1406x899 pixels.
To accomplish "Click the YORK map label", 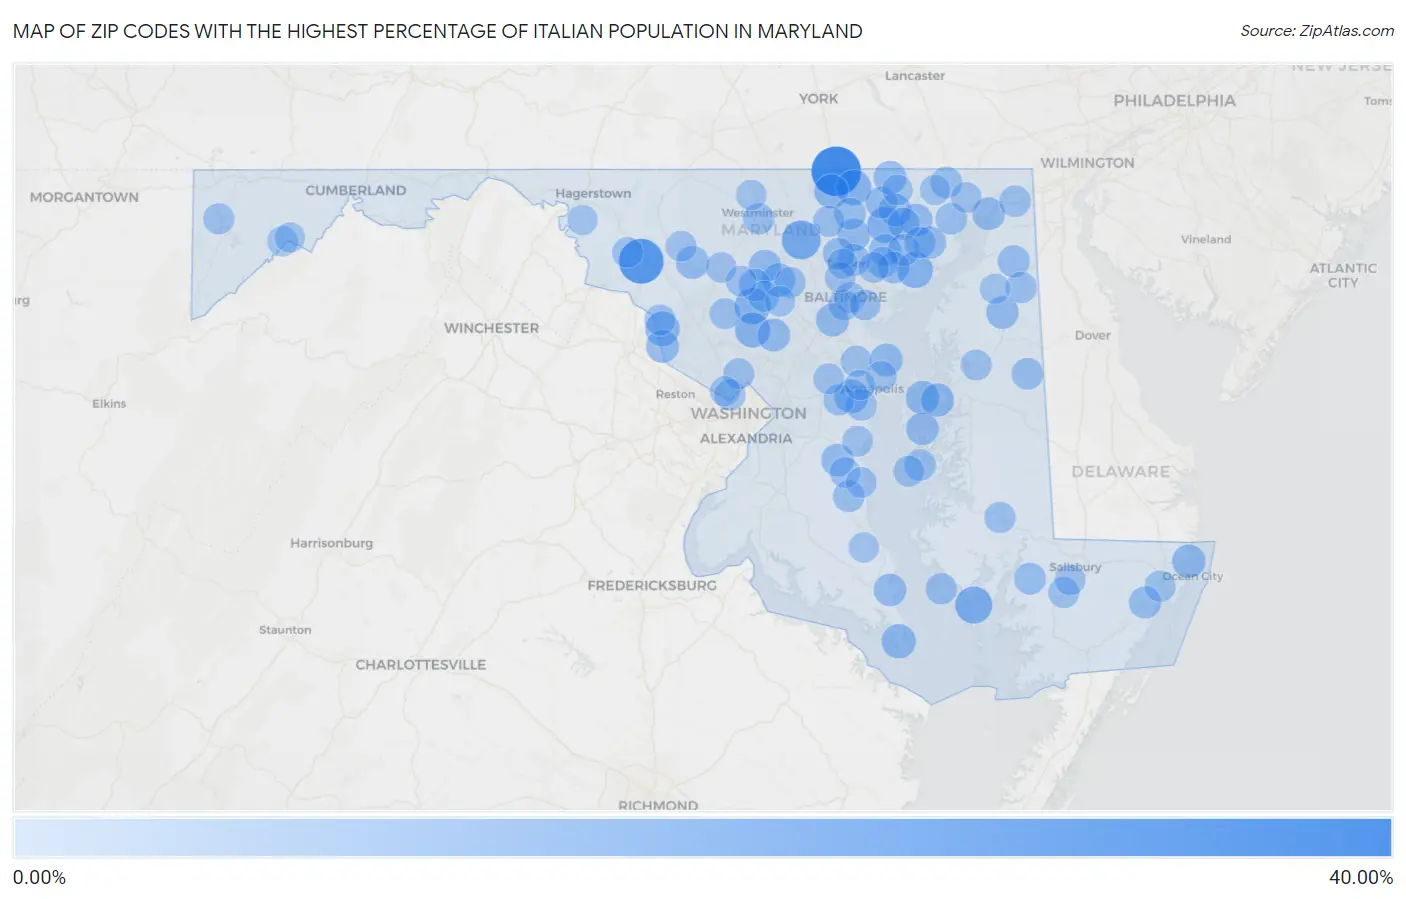I will click(818, 98).
